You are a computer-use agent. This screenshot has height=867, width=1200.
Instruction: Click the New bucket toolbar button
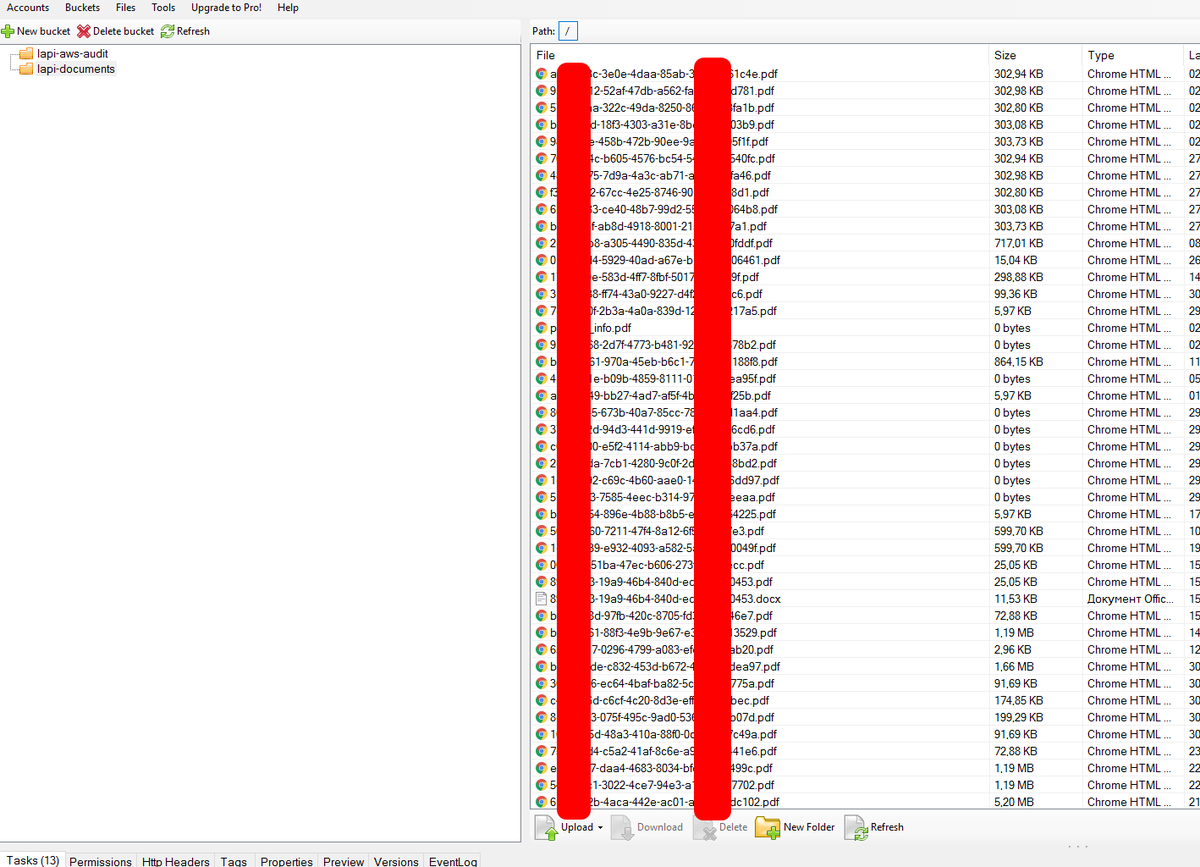36,31
